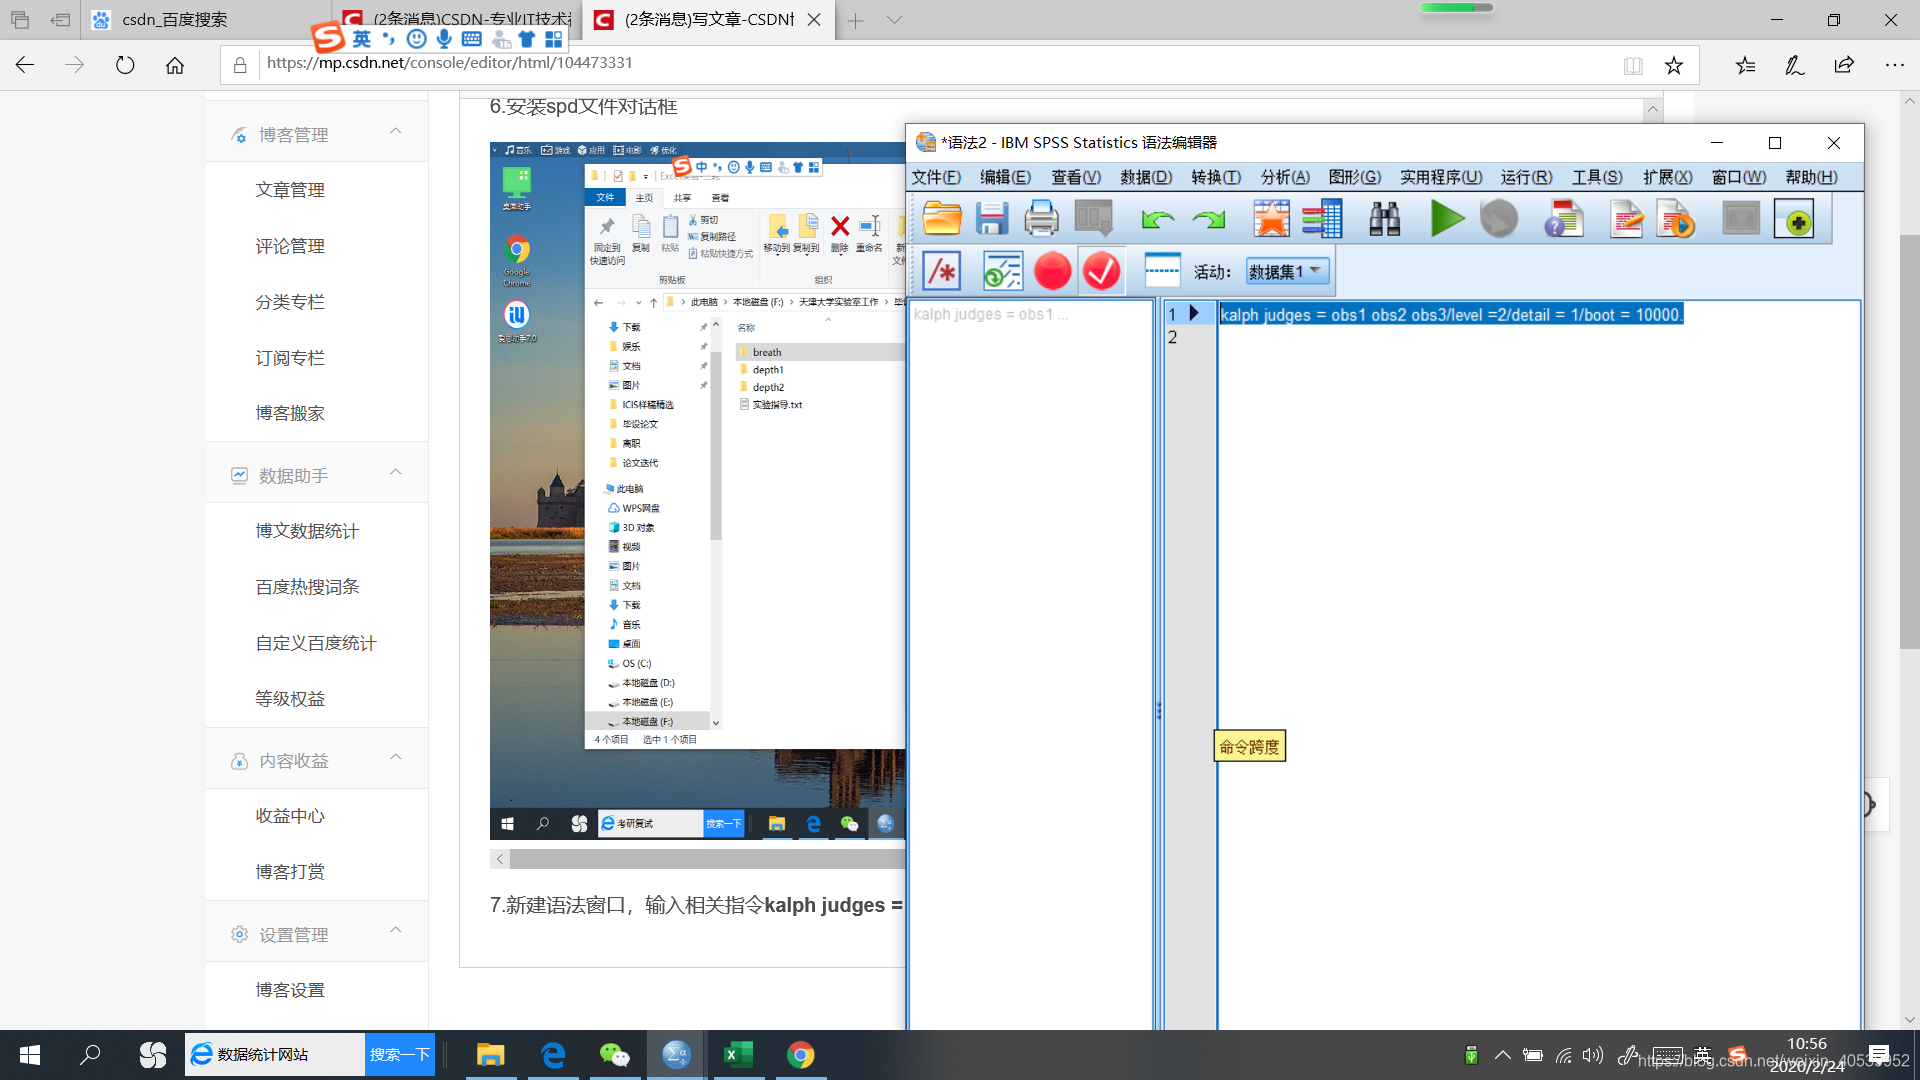Screen dimensions: 1920x1080
Task: Open the 分析(A) menu
Action: click(x=1284, y=177)
